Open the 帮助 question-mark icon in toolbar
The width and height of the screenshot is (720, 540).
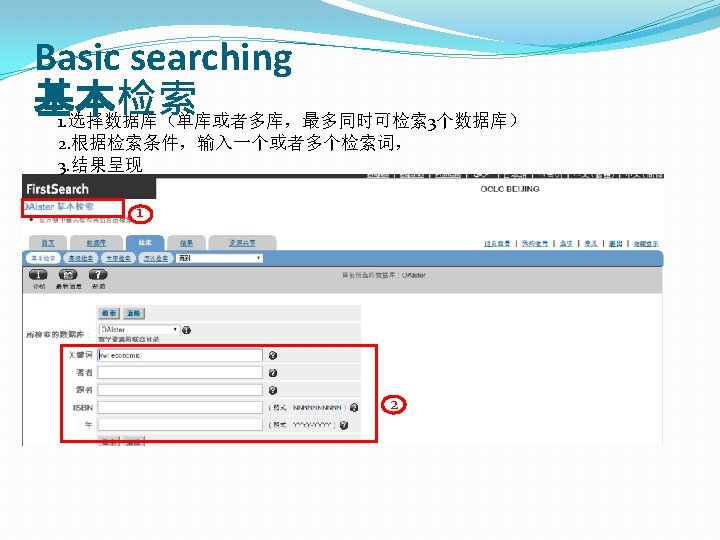click(98, 275)
